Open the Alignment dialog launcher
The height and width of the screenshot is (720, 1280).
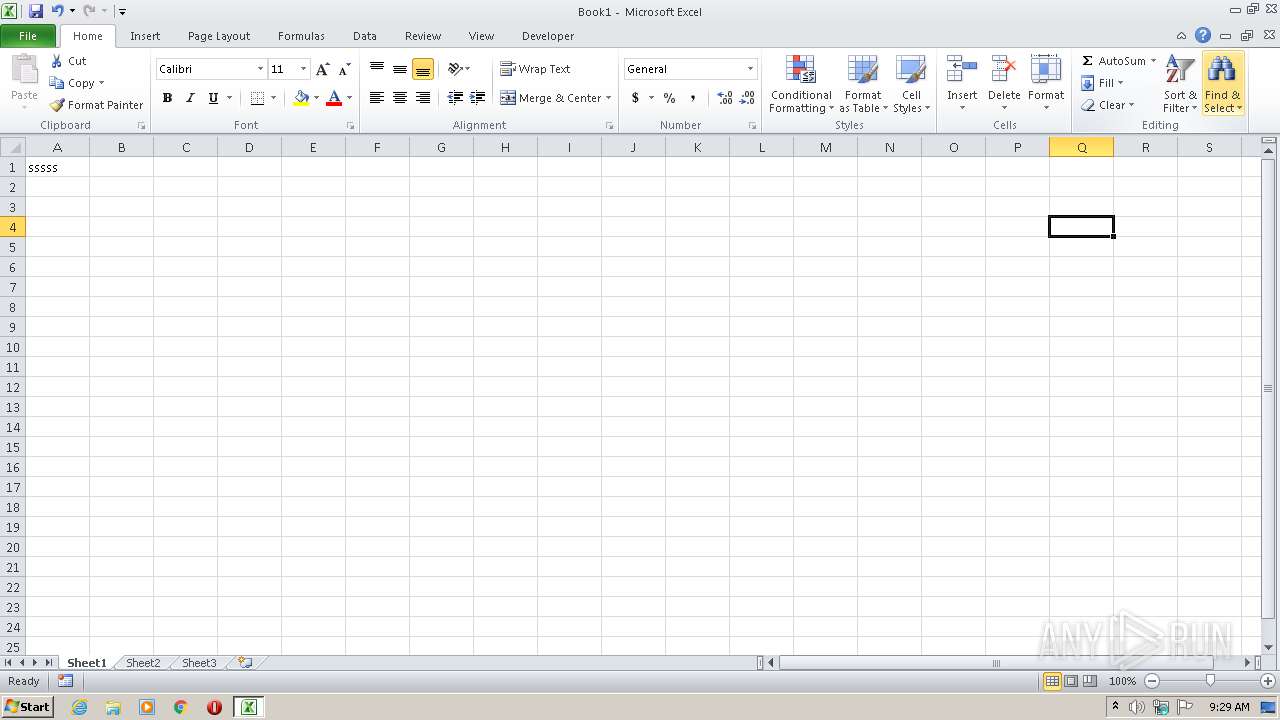click(610, 126)
